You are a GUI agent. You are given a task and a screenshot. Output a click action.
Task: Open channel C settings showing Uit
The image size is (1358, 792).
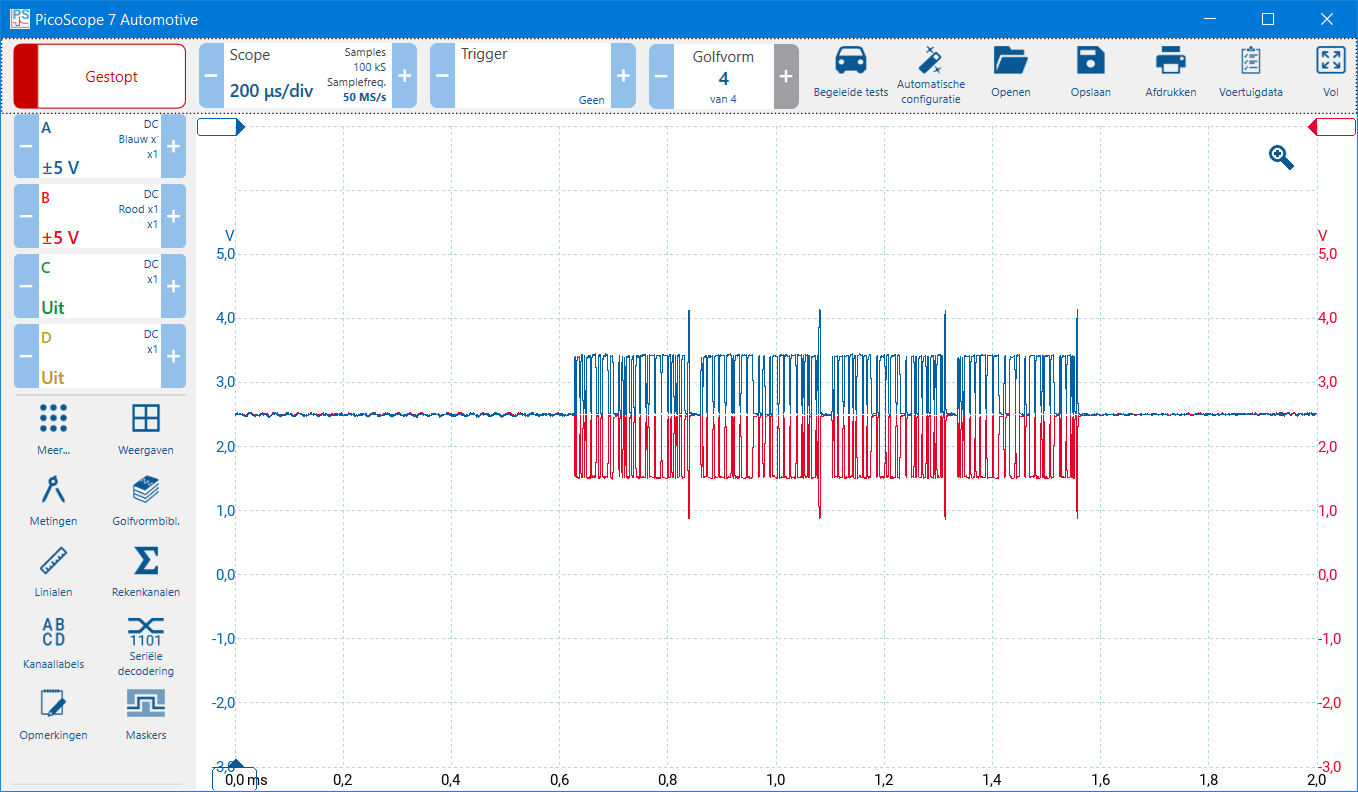99,286
